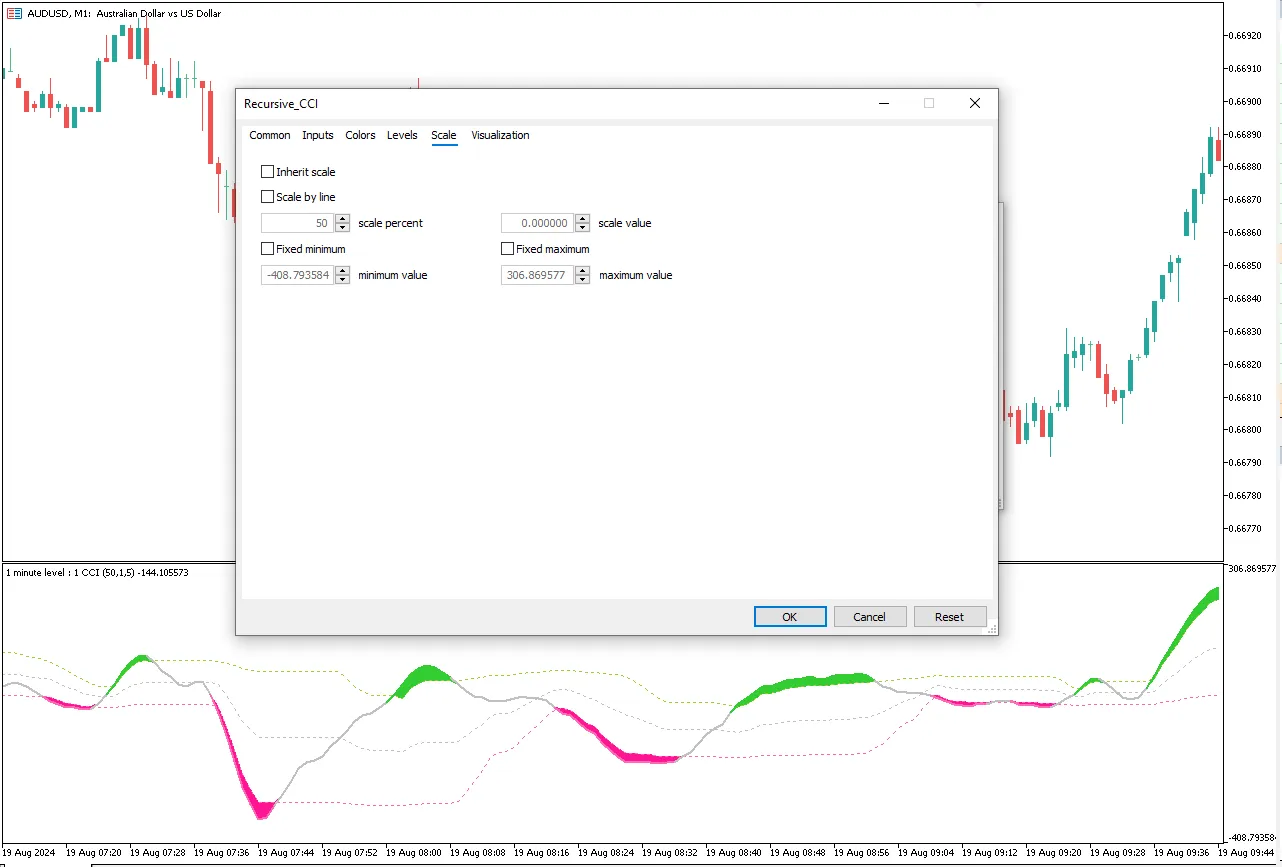The width and height of the screenshot is (1282, 867).
Task: Go to the Colors tab
Action: click(360, 135)
